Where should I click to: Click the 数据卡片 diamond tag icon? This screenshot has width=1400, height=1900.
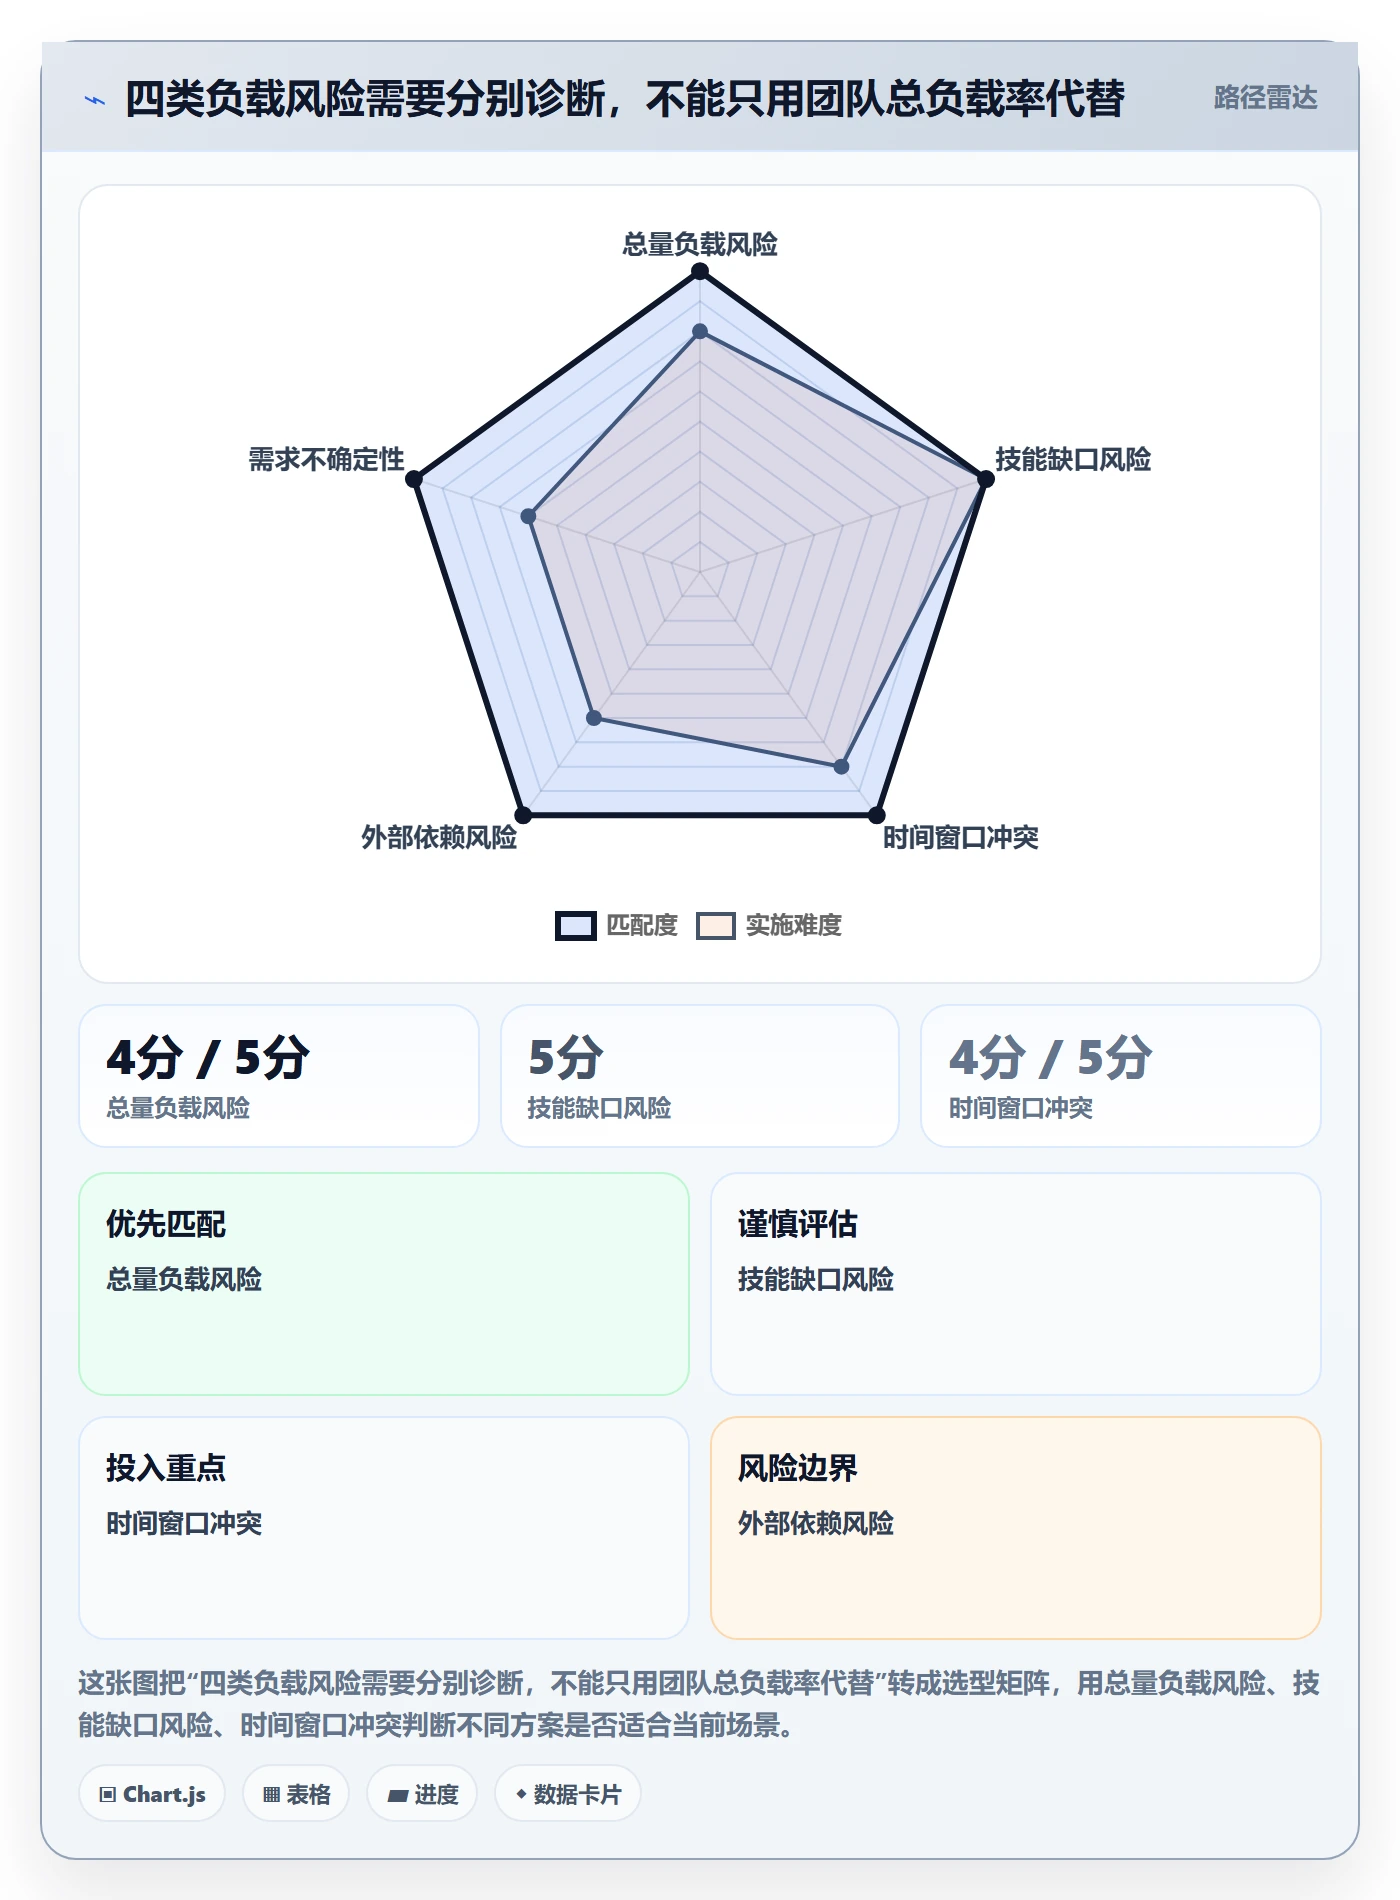[521, 1794]
